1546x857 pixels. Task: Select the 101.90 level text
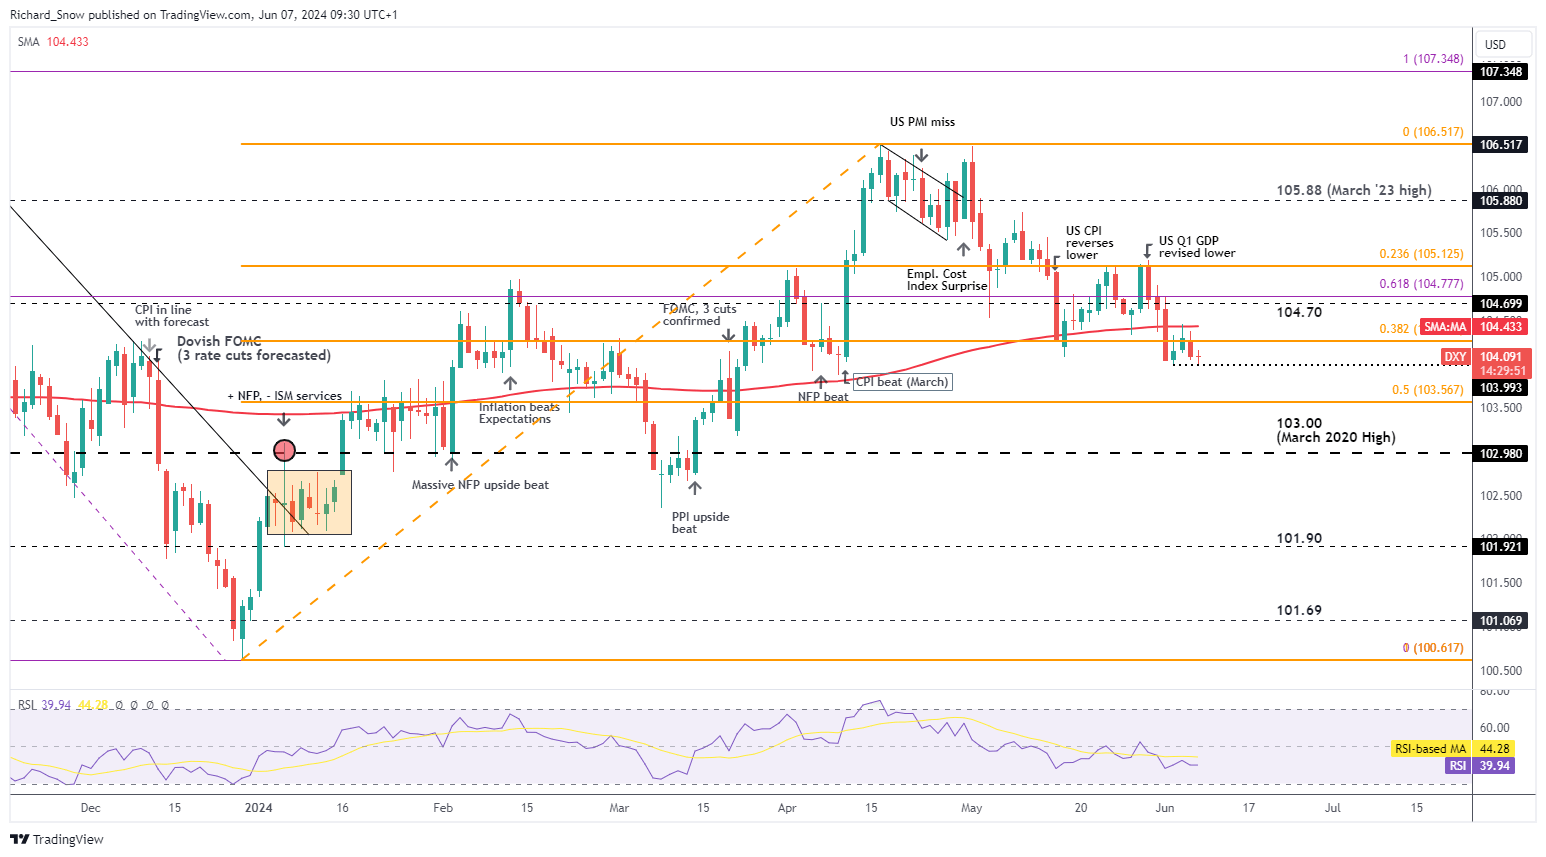1299,538
